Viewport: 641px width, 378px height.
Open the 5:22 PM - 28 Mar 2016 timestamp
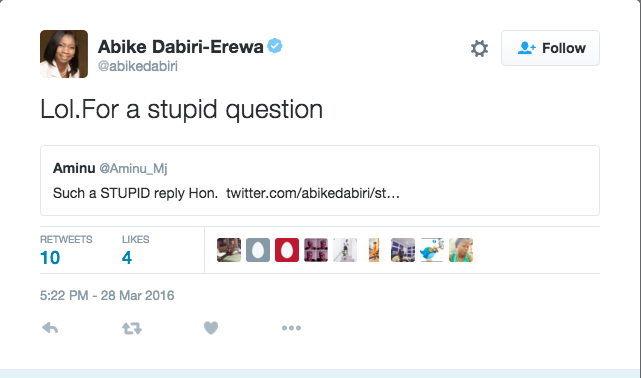point(107,295)
